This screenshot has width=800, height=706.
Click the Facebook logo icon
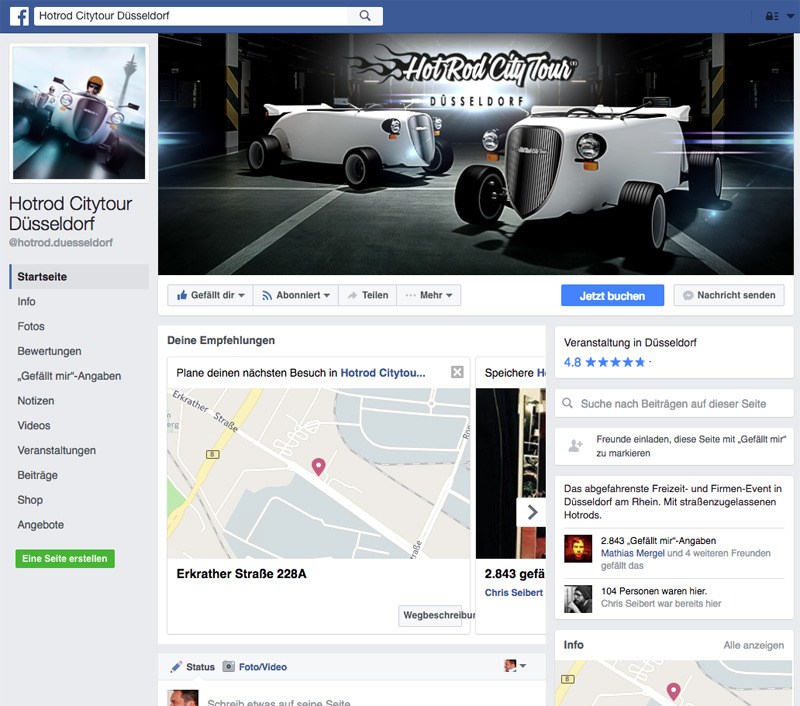pyautogui.click(x=19, y=16)
